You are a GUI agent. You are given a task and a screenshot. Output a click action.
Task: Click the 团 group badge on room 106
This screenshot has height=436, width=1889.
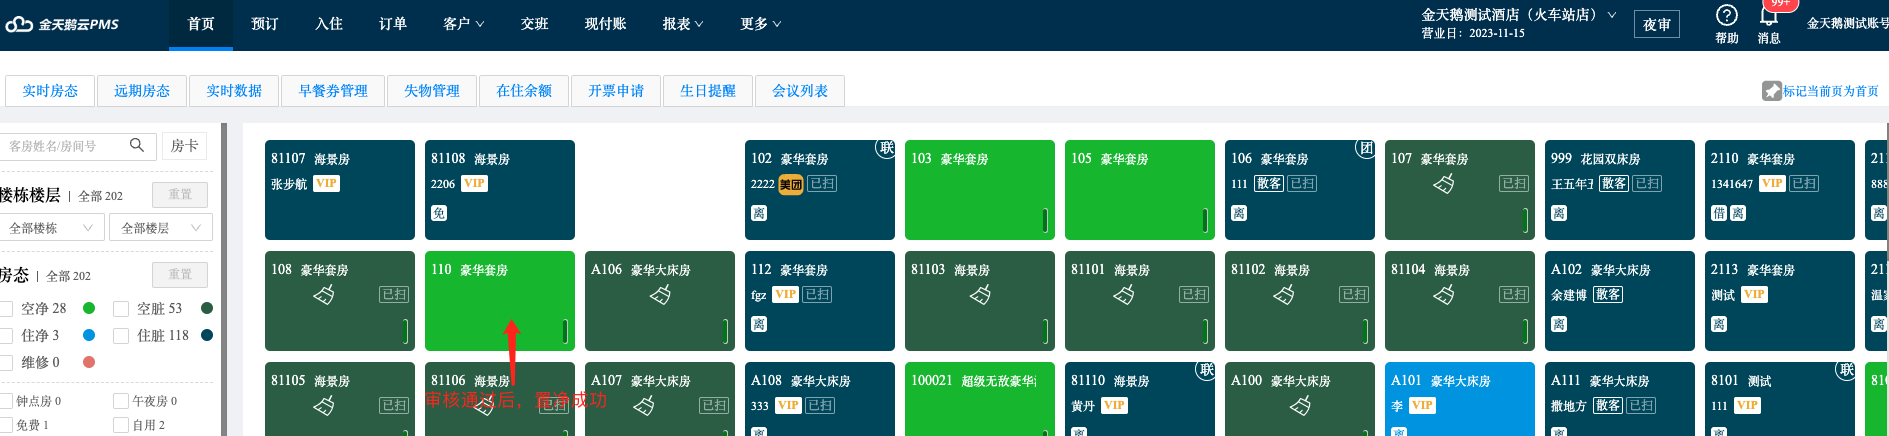(x=1366, y=148)
